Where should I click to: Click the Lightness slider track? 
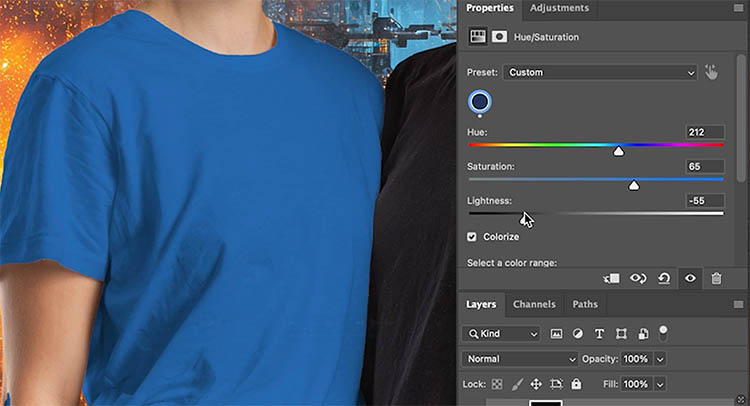coord(596,213)
